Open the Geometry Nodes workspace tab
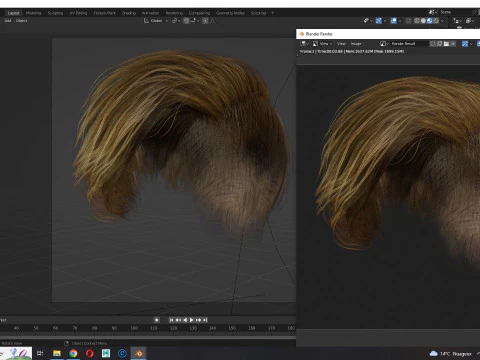This screenshot has height=360, width=480. tap(230, 13)
